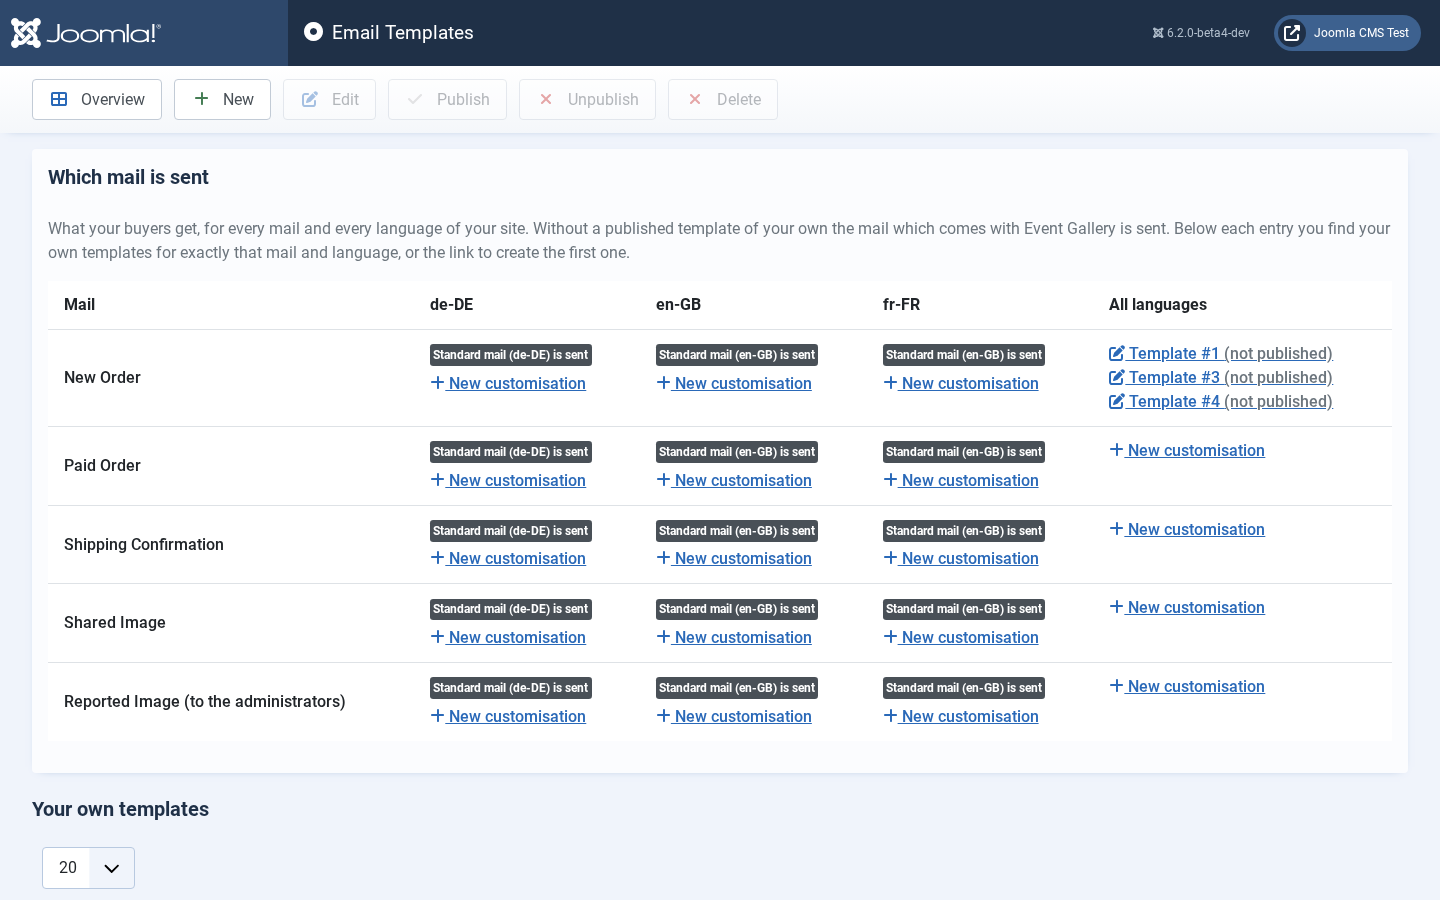Add Reported Image customisation for en-GB
The image size is (1440, 900).
[x=734, y=716]
